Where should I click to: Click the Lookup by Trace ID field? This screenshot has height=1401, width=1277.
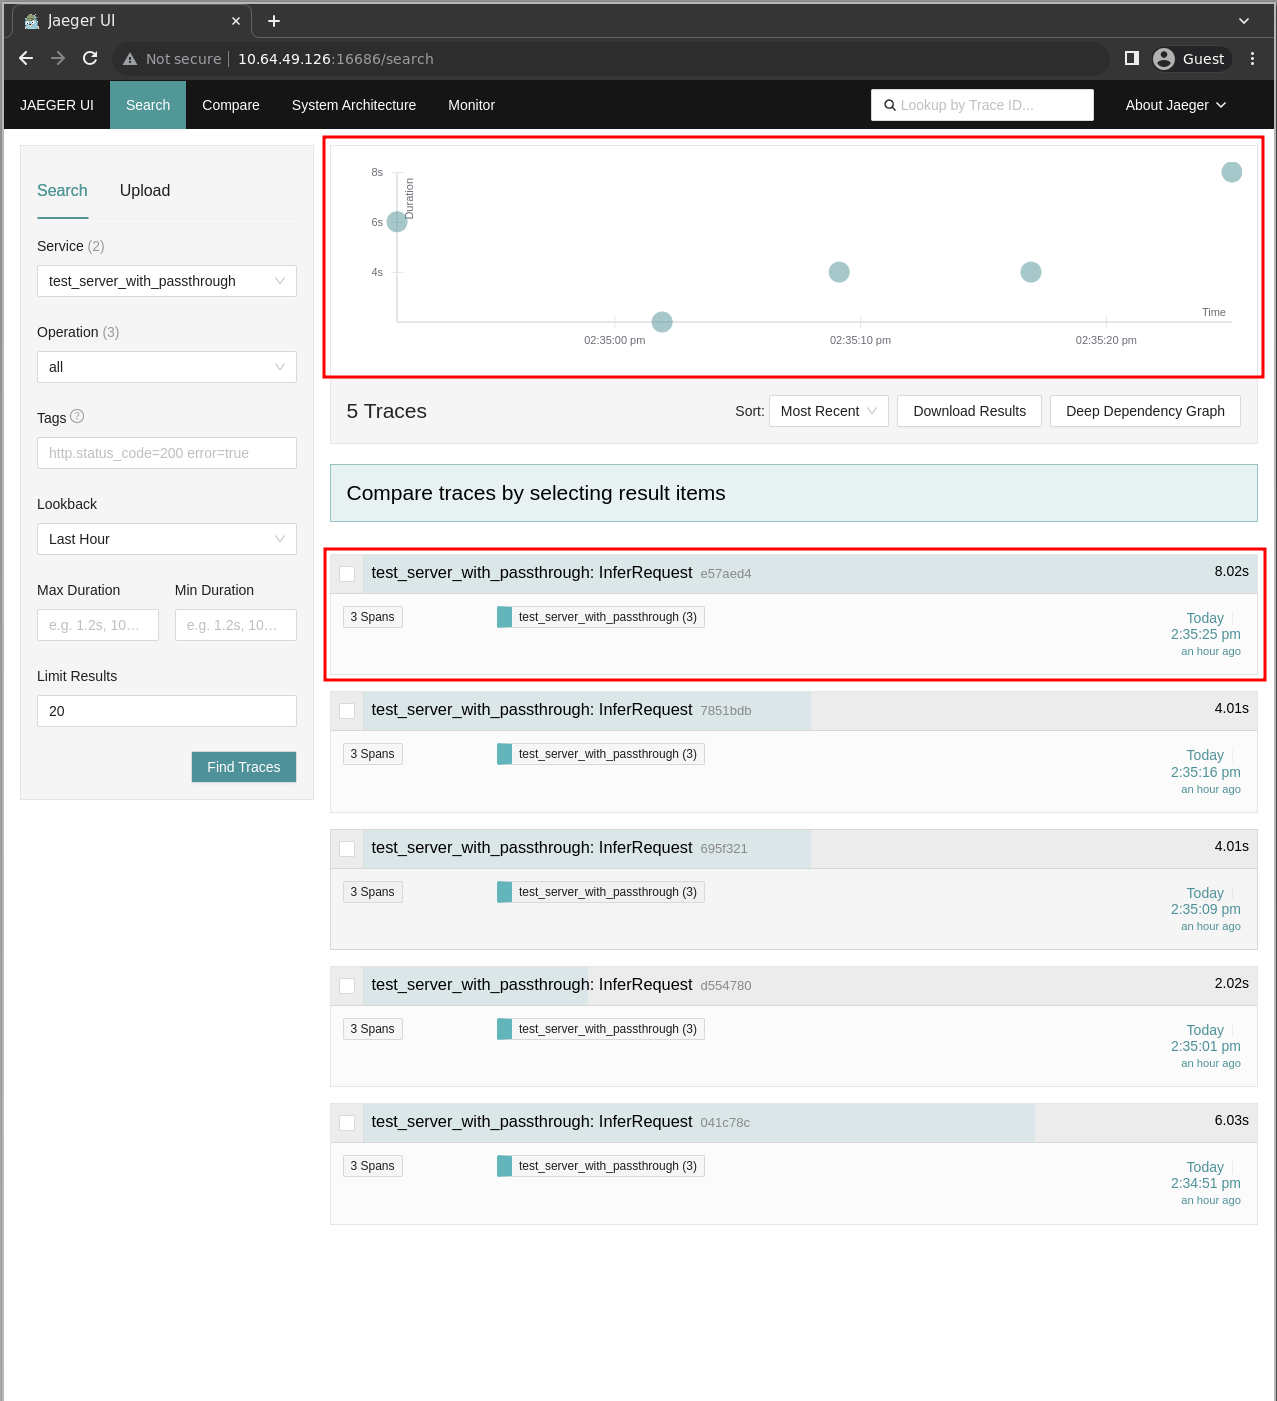[983, 105]
